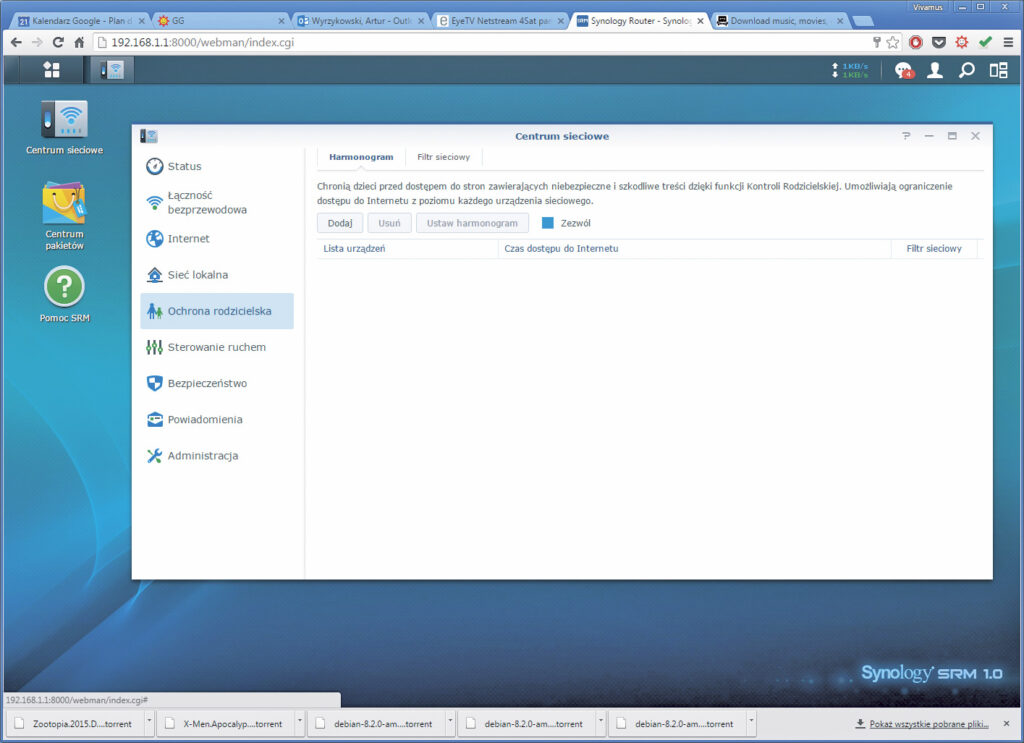
Task: Click the Dodaj button
Action: [x=340, y=223]
